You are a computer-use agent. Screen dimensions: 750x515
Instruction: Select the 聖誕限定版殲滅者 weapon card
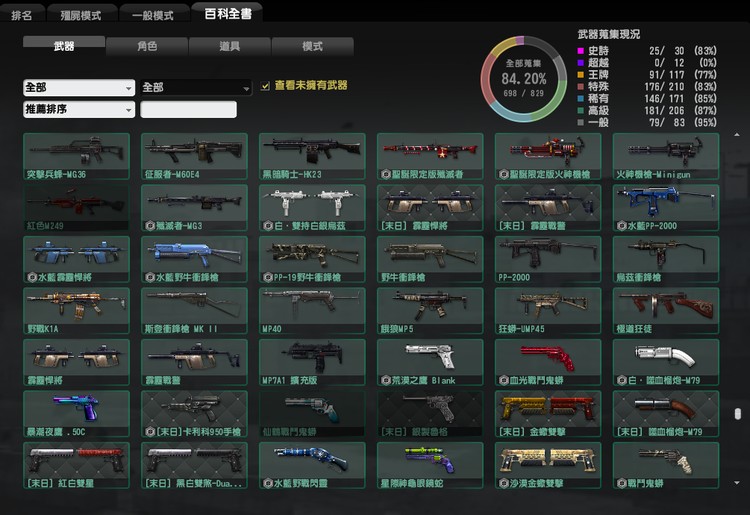(x=430, y=156)
